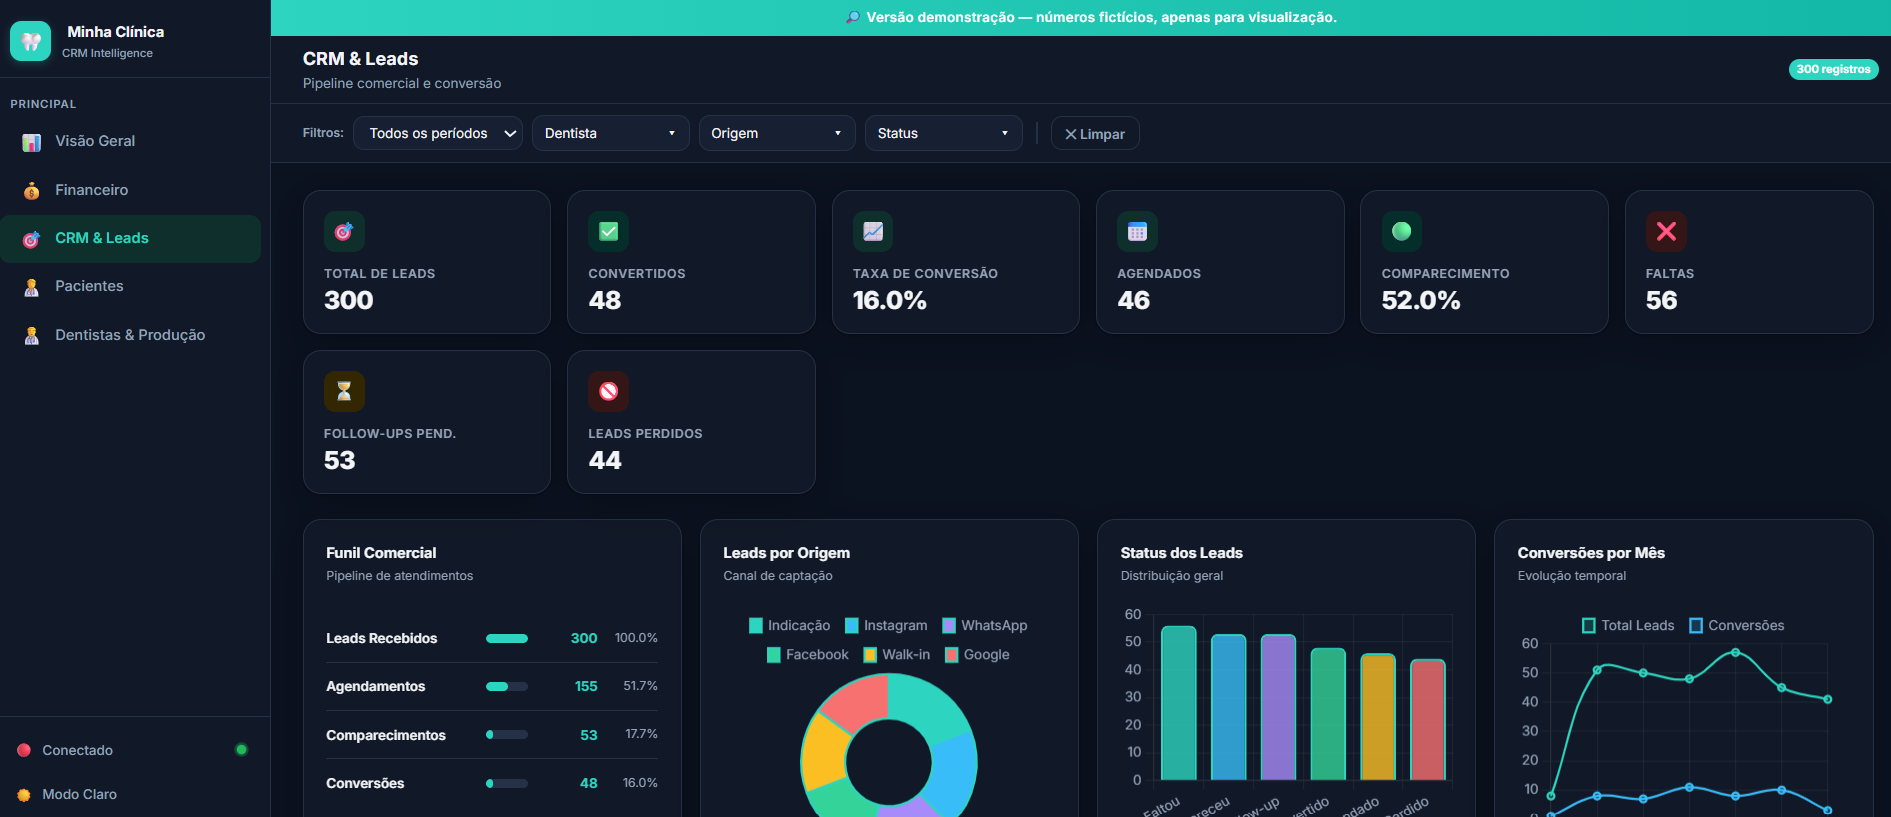This screenshot has width=1891, height=817.
Task: Click the Leads Perdidos prohibited icon
Action: coord(608,391)
